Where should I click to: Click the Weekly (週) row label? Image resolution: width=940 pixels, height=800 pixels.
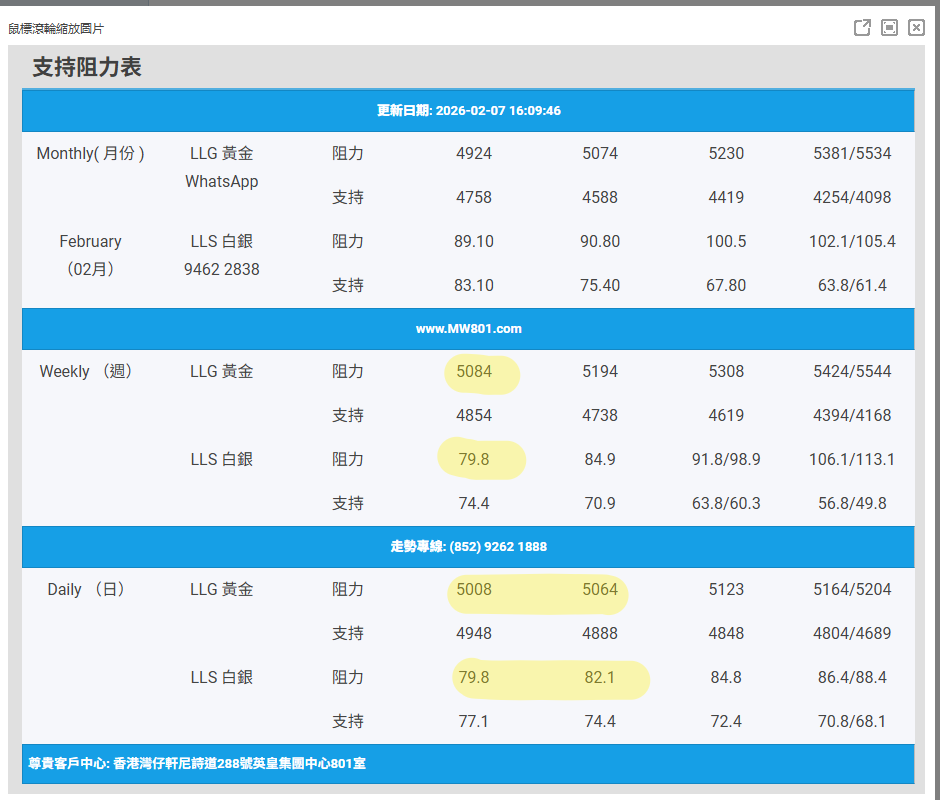tap(87, 372)
